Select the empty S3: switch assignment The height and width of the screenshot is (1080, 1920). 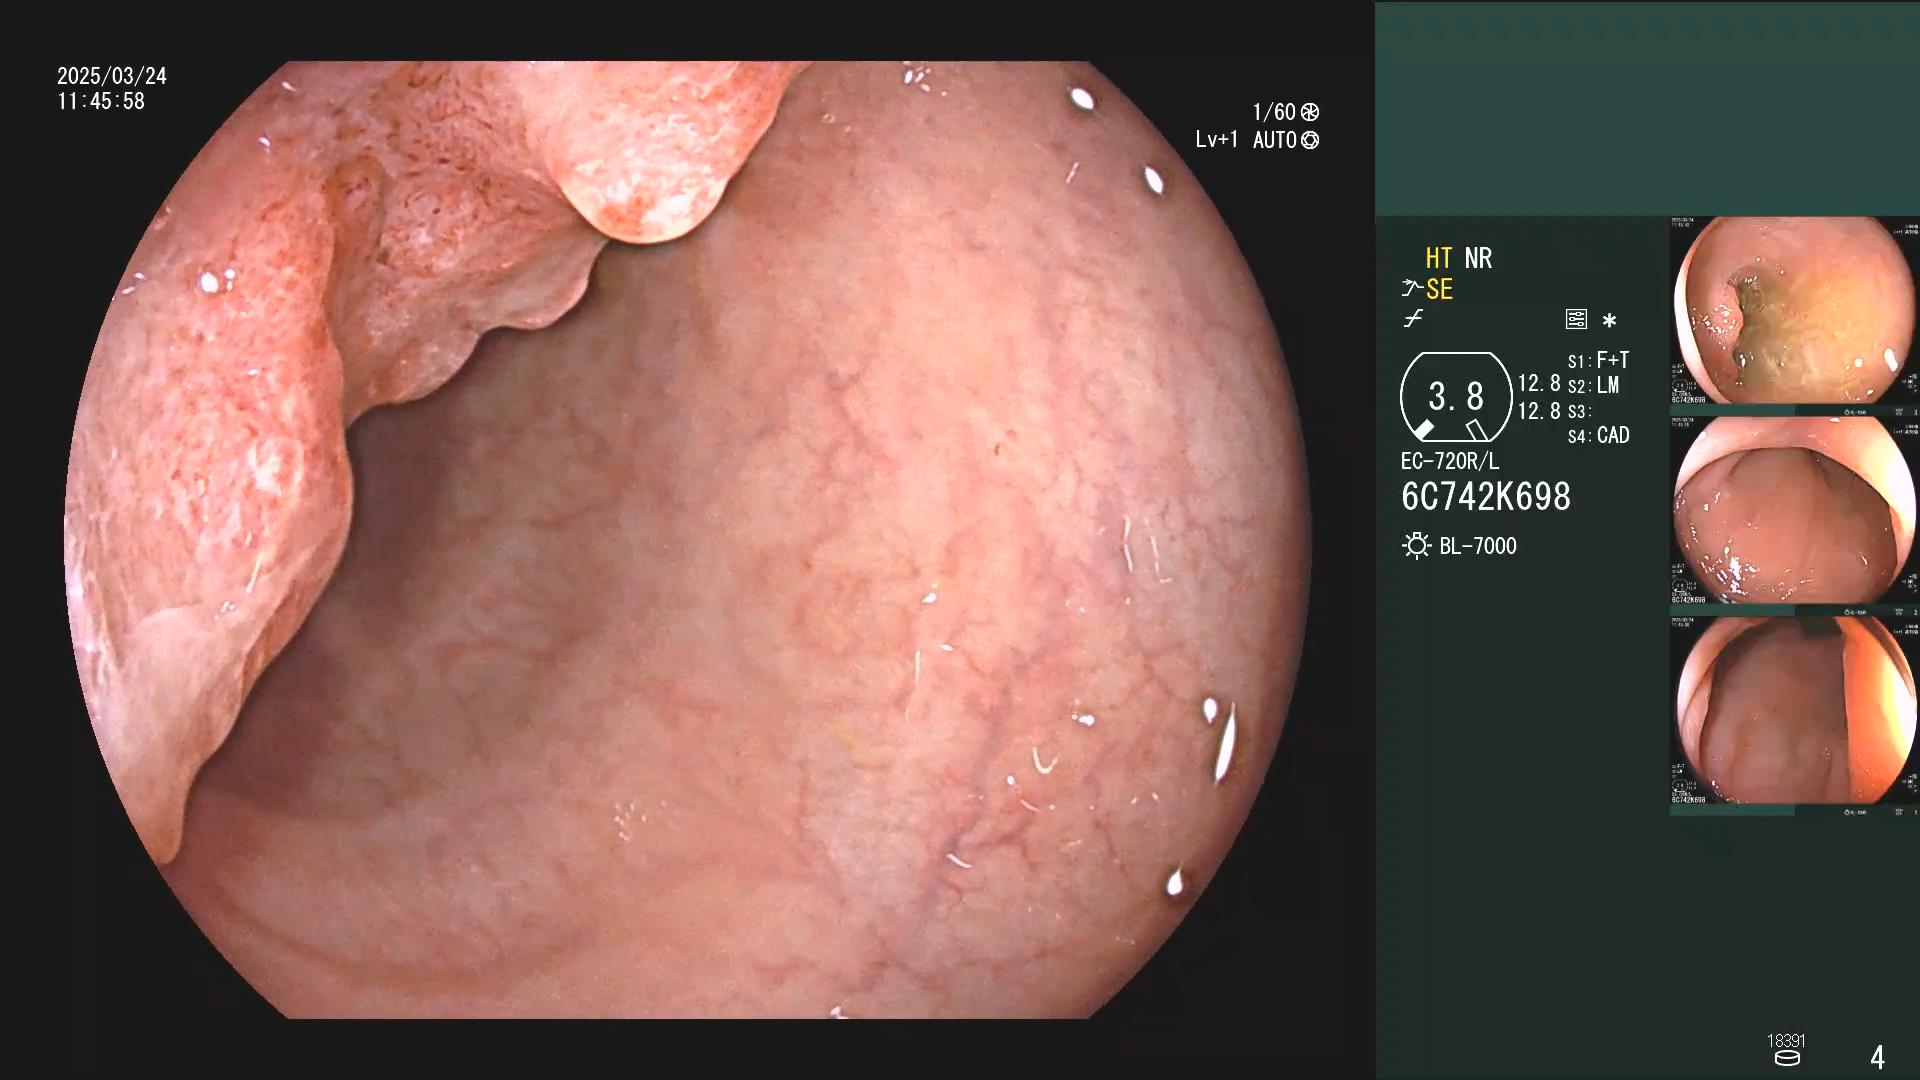click(1580, 411)
